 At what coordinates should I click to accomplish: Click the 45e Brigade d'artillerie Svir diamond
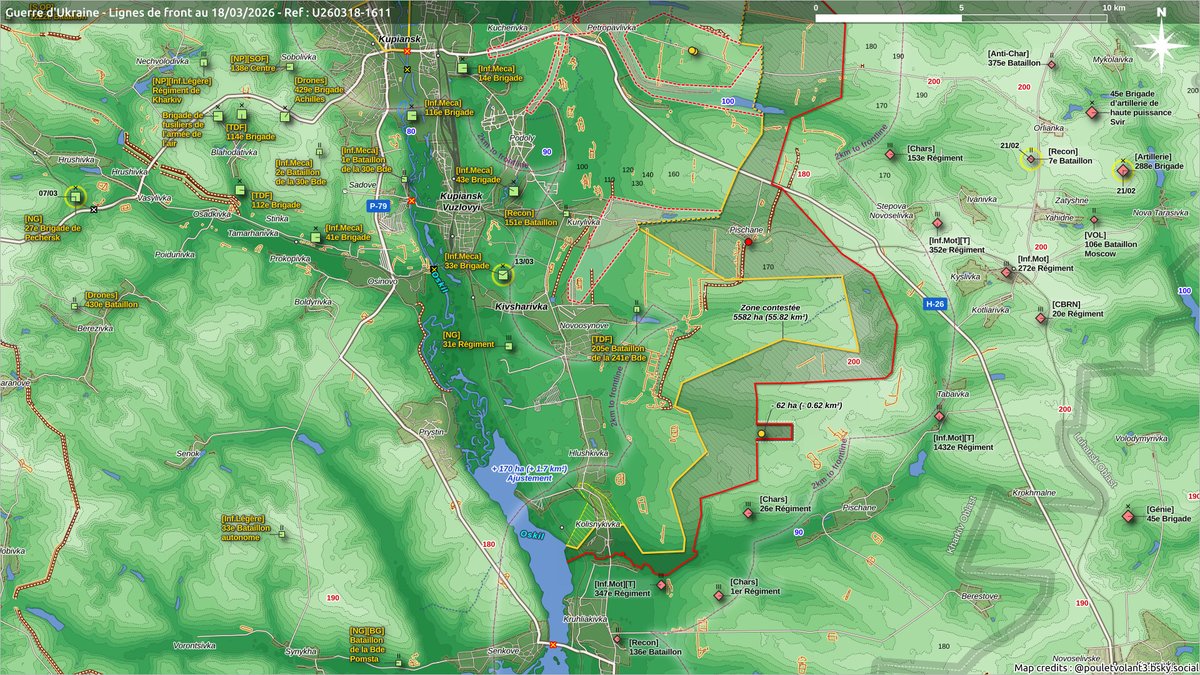point(1091,112)
